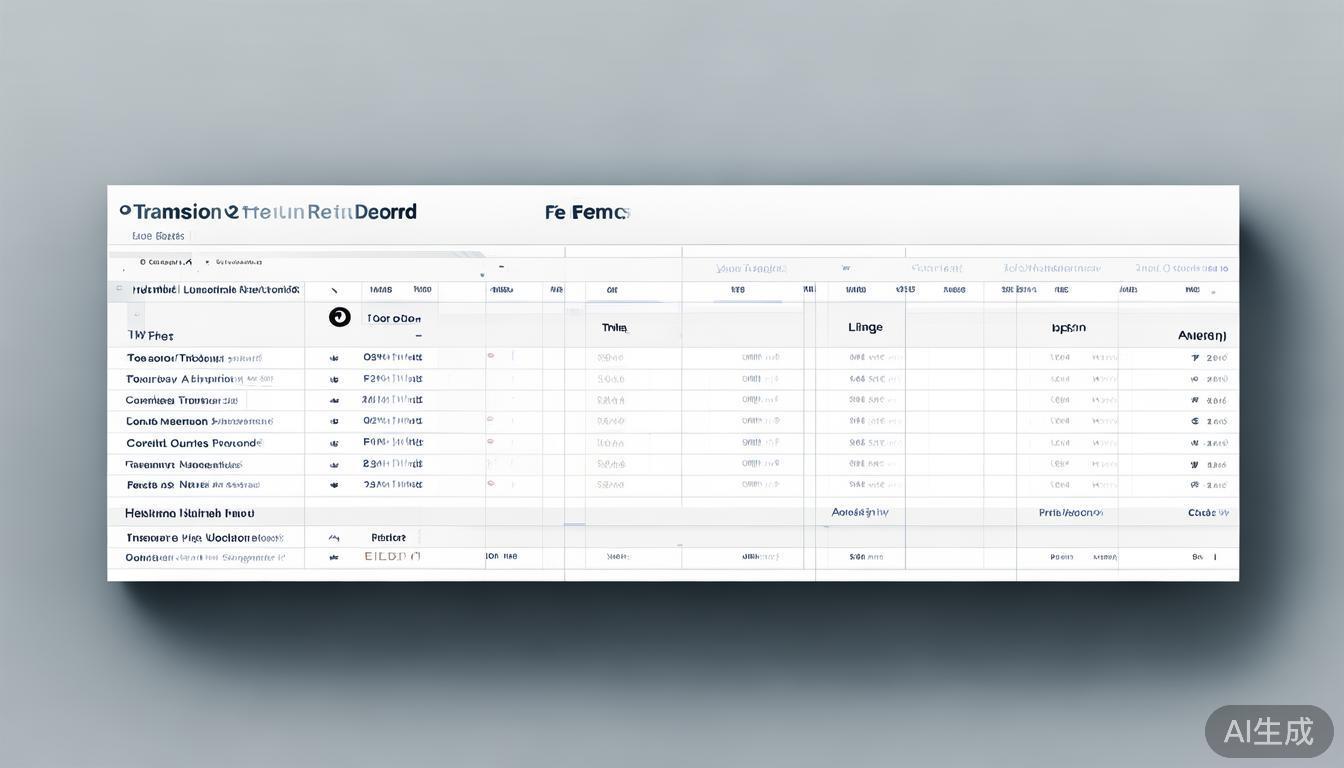
Task: Click the icon in the 'Fercts os' row
Action: [x=334, y=485]
